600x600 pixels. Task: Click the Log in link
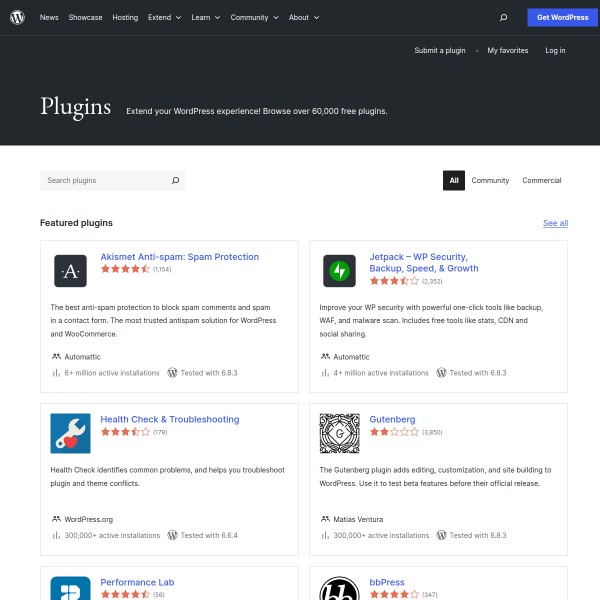pyautogui.click(x=555, y=51)
